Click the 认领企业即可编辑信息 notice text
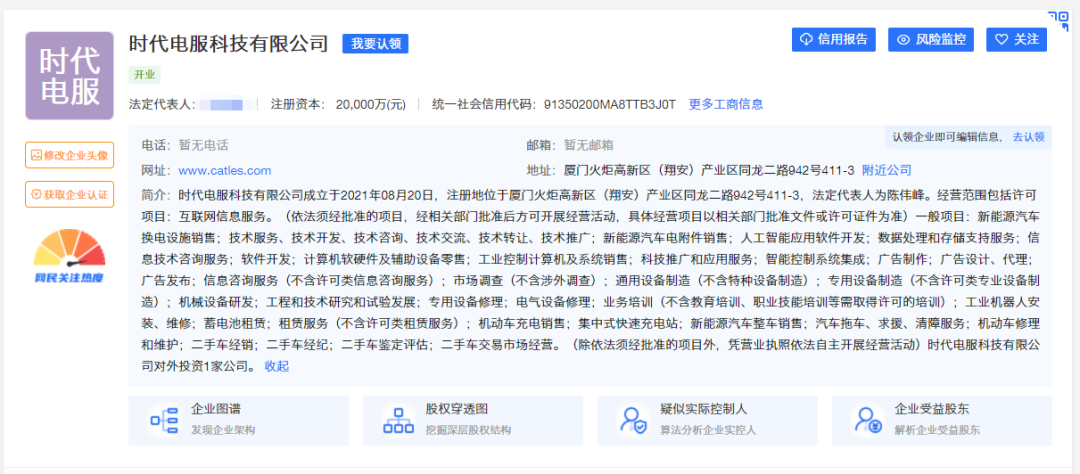The height and width of the screenshot is (474, 1080). point(947,137)
